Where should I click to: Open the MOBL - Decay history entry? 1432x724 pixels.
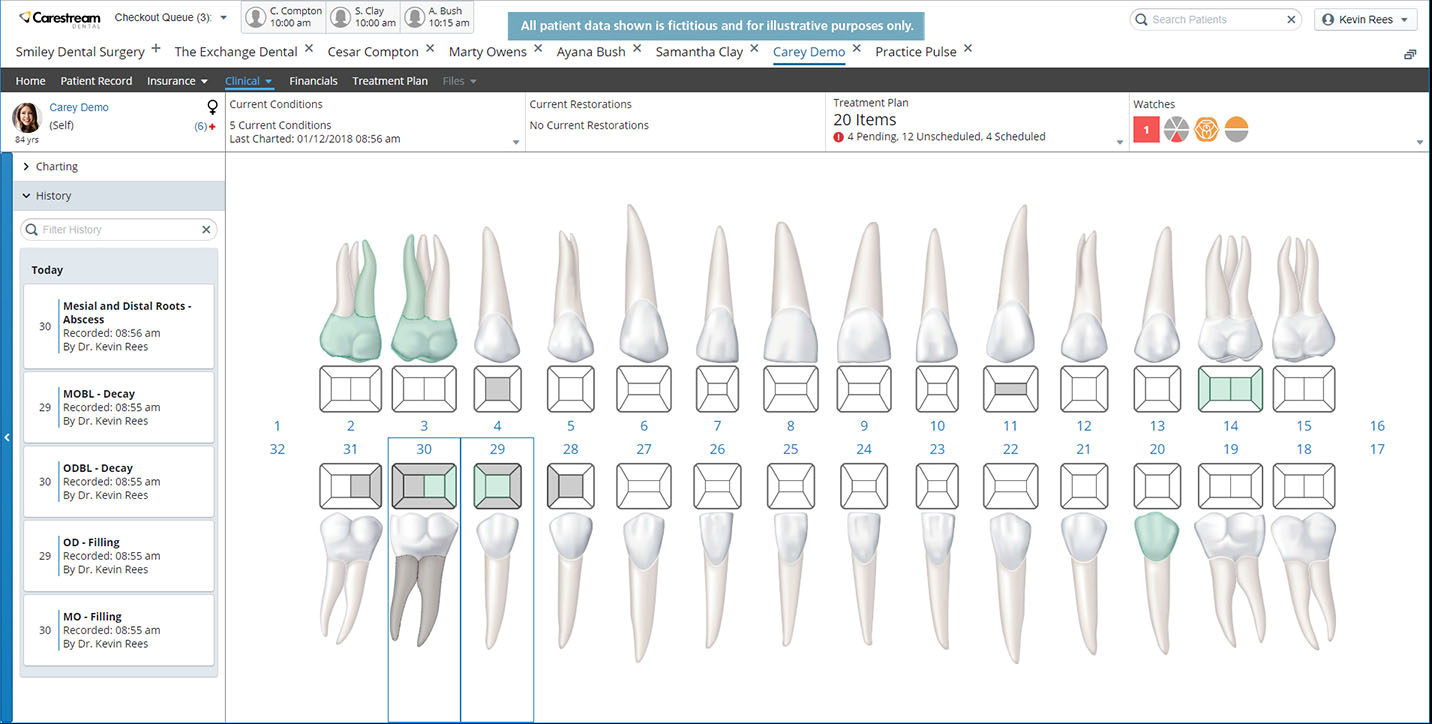pyautogui.click(x=119, y=407)
